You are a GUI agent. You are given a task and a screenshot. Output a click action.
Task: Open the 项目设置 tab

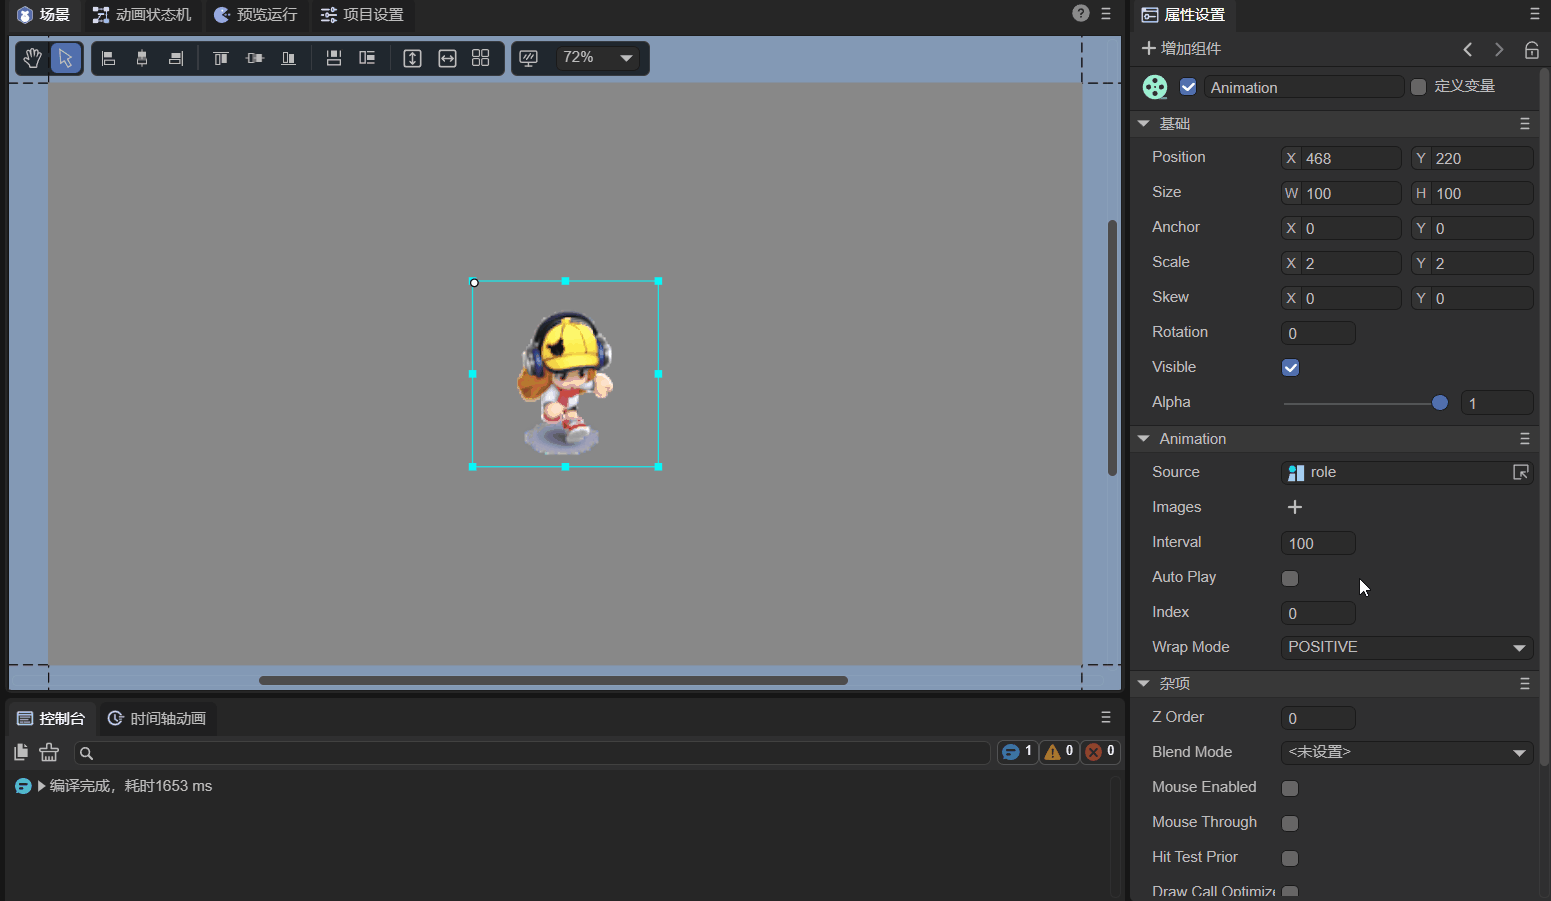click(x=362, y=15)
